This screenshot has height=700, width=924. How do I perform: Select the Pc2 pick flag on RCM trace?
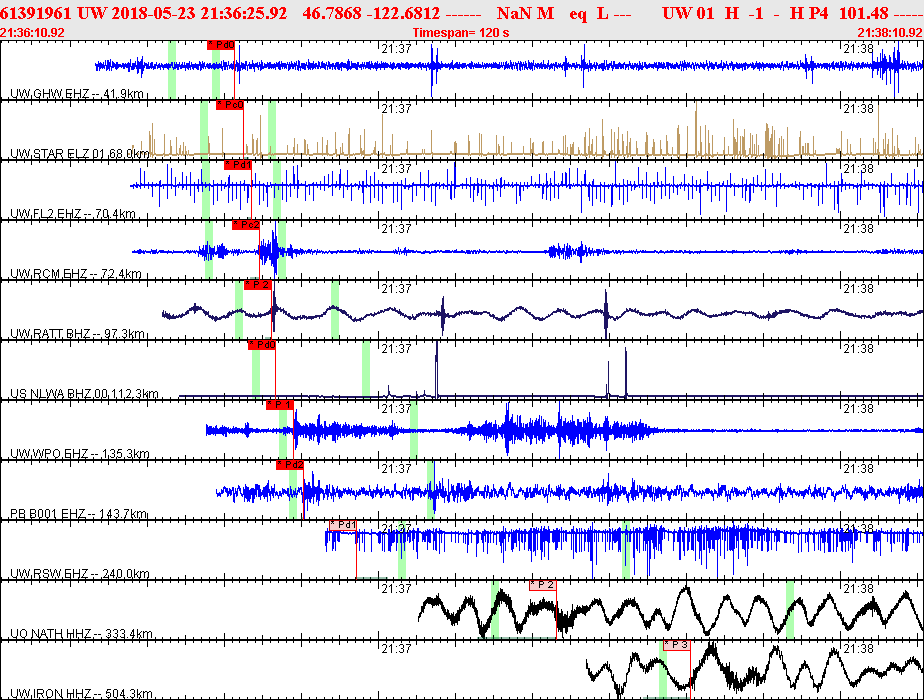(246, 225)
